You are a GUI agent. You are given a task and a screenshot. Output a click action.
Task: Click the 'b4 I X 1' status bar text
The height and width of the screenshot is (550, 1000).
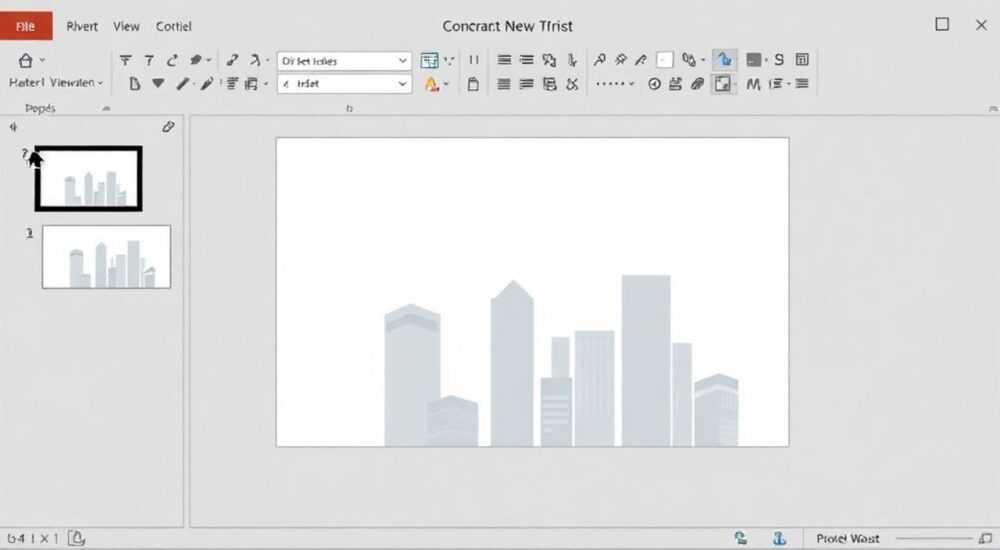point(32,539)
